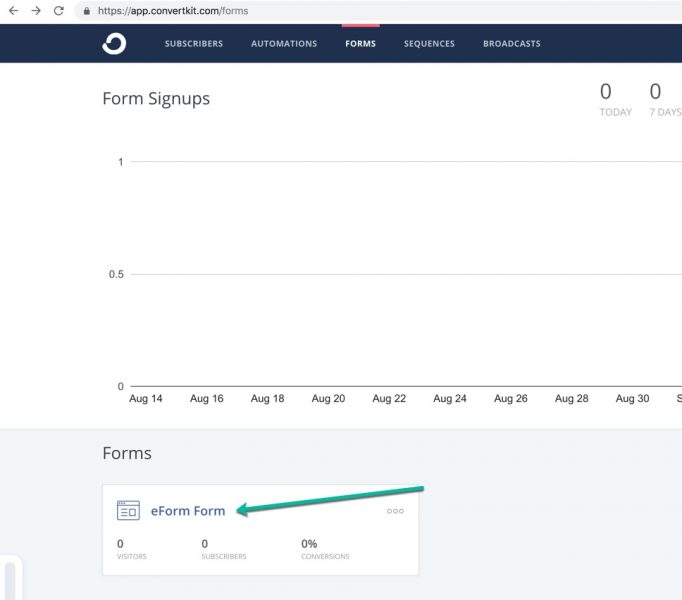Click the Aug 26 axis label
682x600 pixels.
click(x=511, y=399)
